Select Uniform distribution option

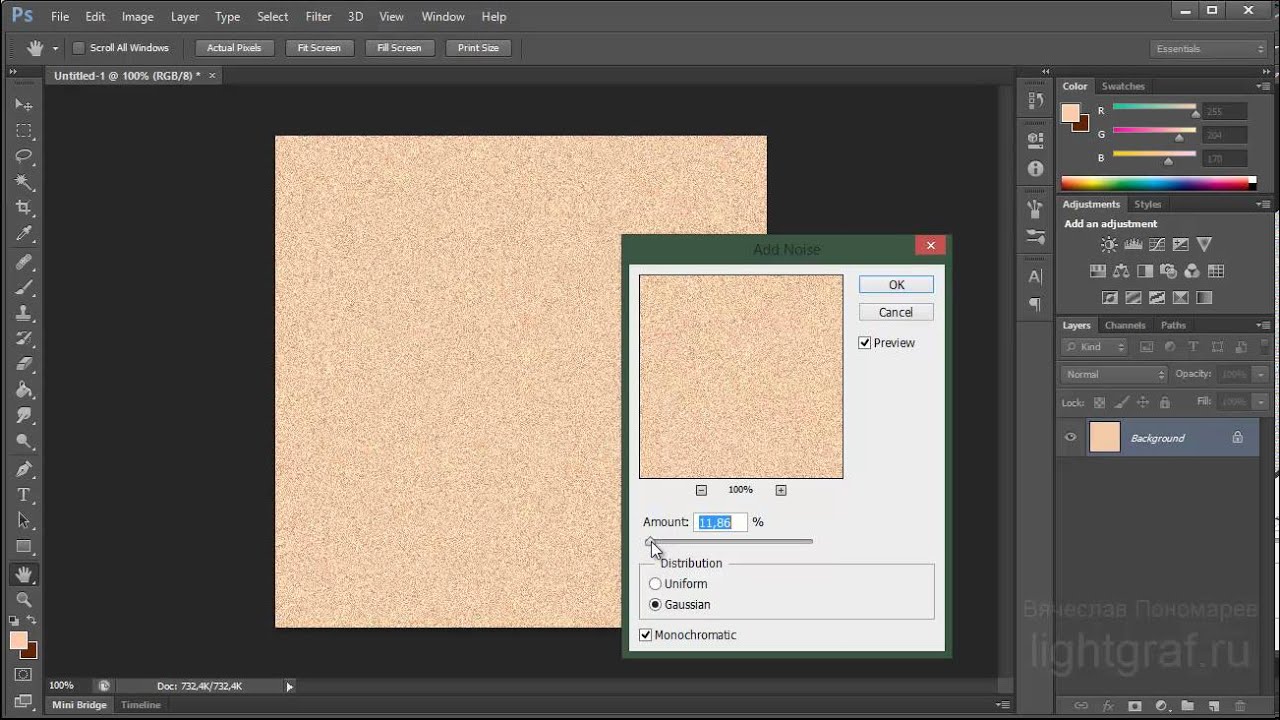point(656,584)
